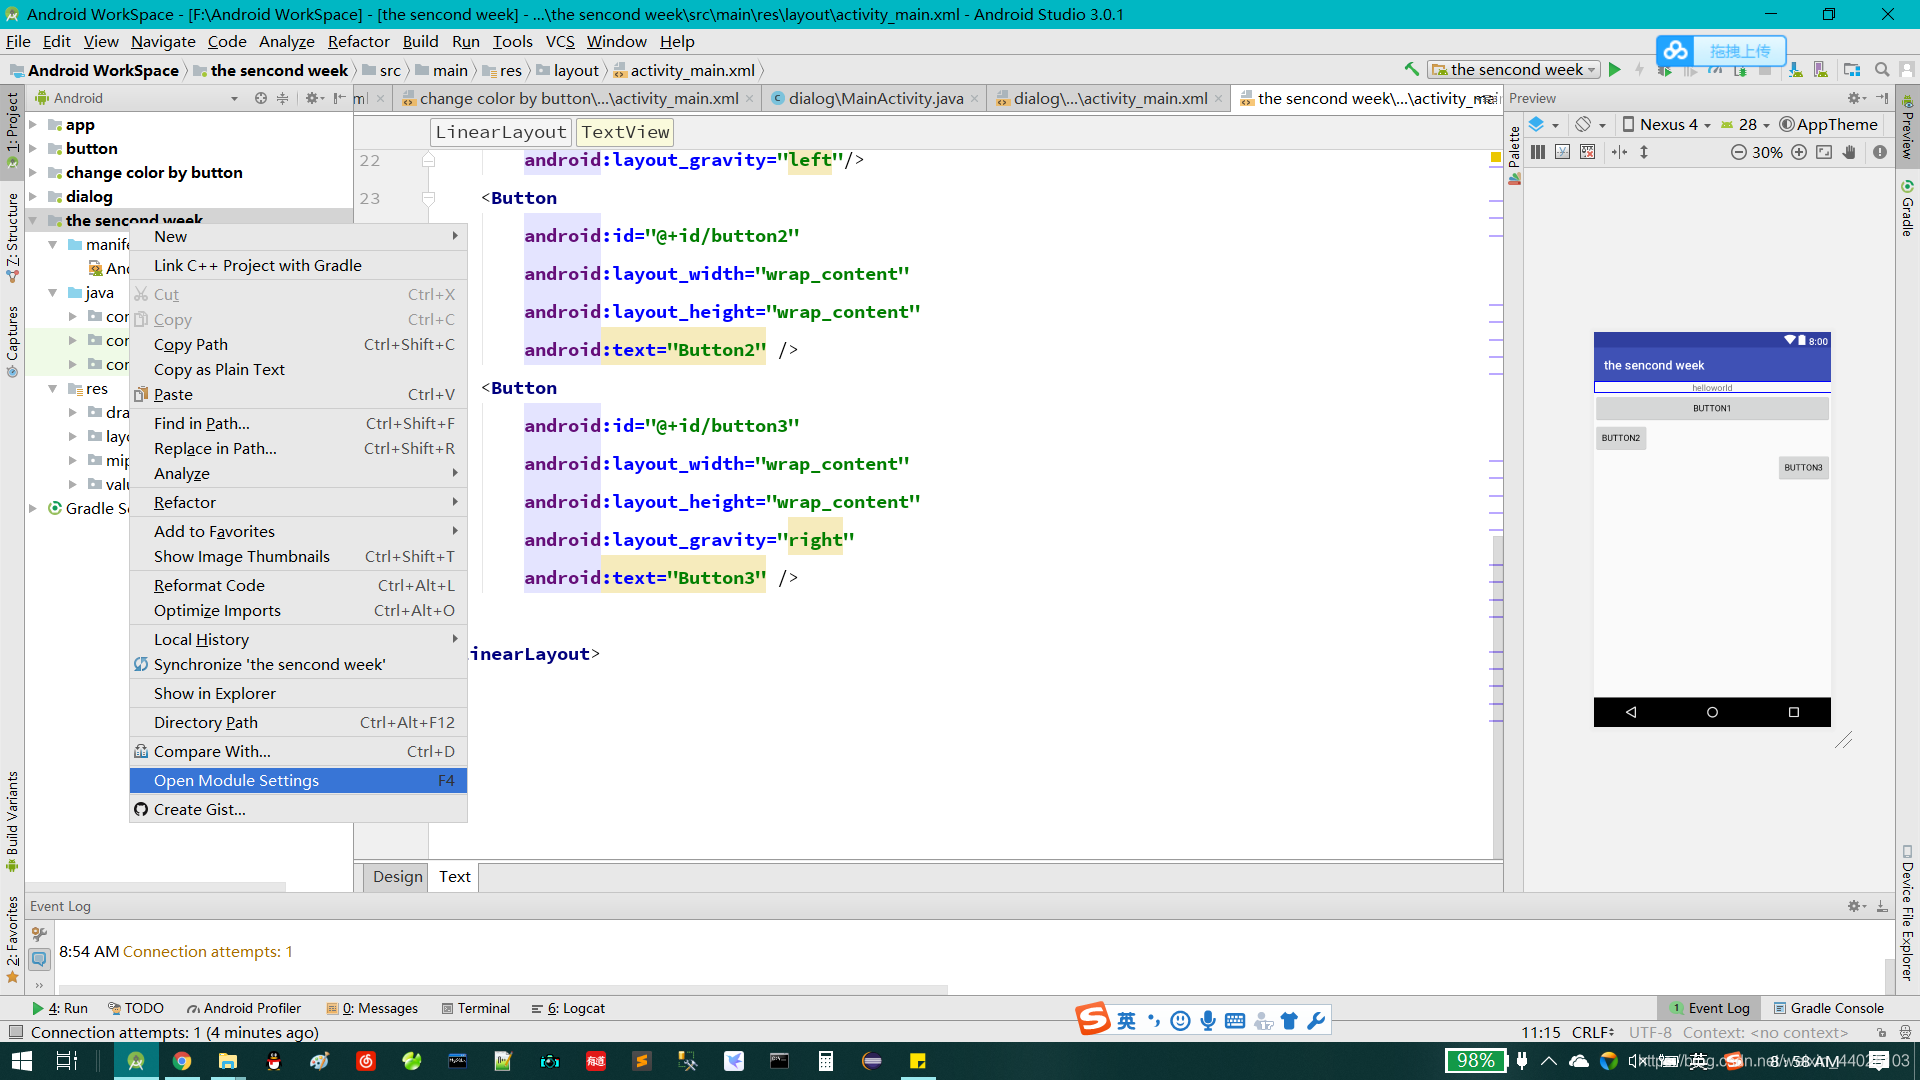This screenshot has height=1080, width=1920.
Task: Toggle the Palette side panel
Action: pos(1514,155)
